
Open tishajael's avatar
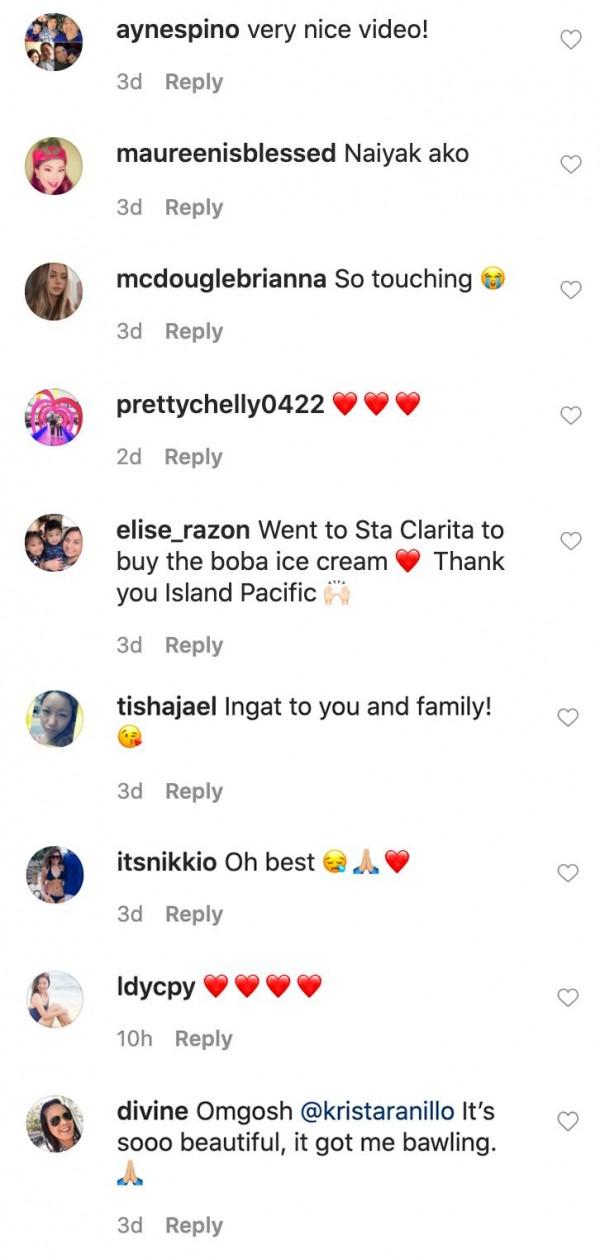click(53, 718)
